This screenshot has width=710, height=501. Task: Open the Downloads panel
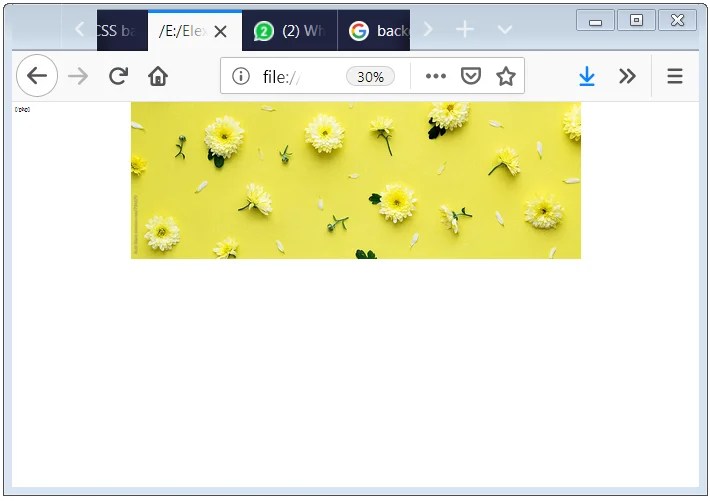click(x=587, y=76)
